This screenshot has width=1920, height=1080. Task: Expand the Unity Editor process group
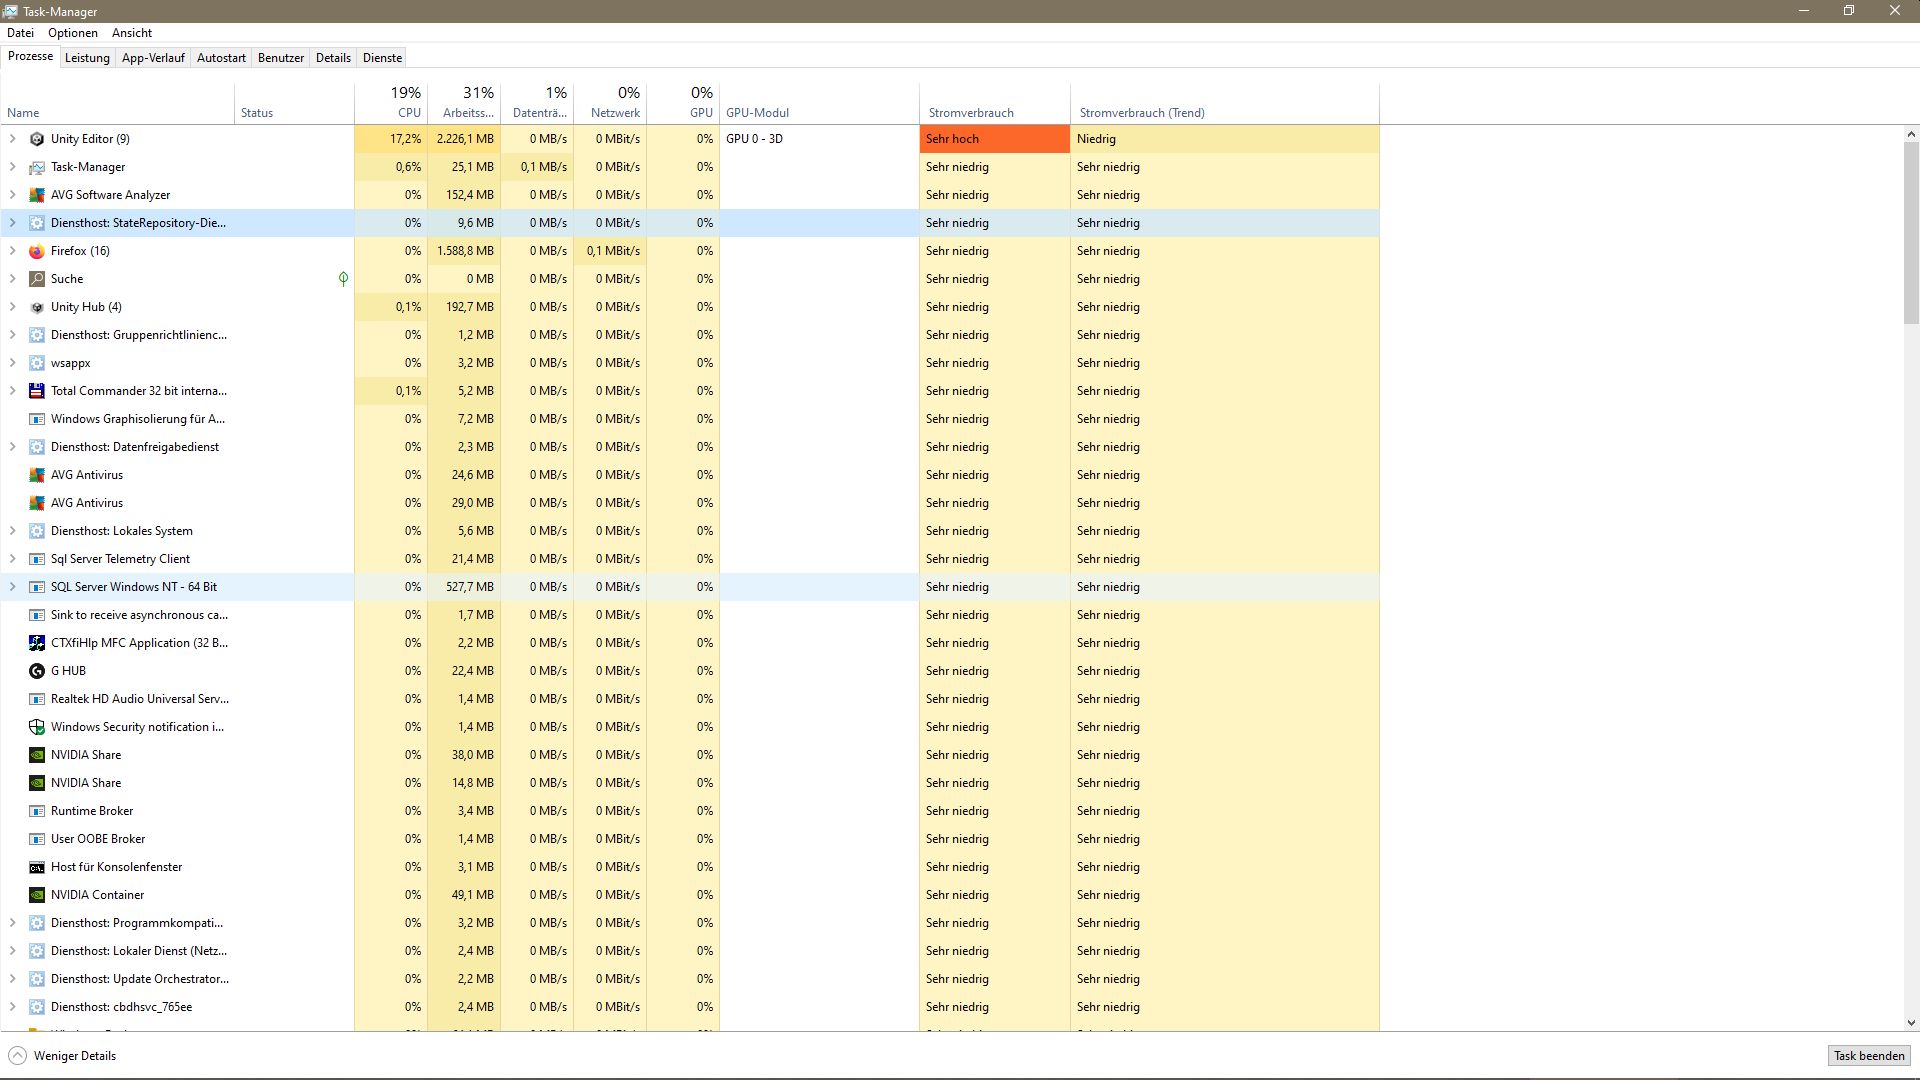(x=14, y=138)
